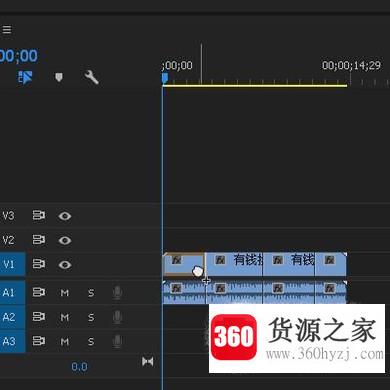Click fx badge on second V1 clip

click(220, 260)
